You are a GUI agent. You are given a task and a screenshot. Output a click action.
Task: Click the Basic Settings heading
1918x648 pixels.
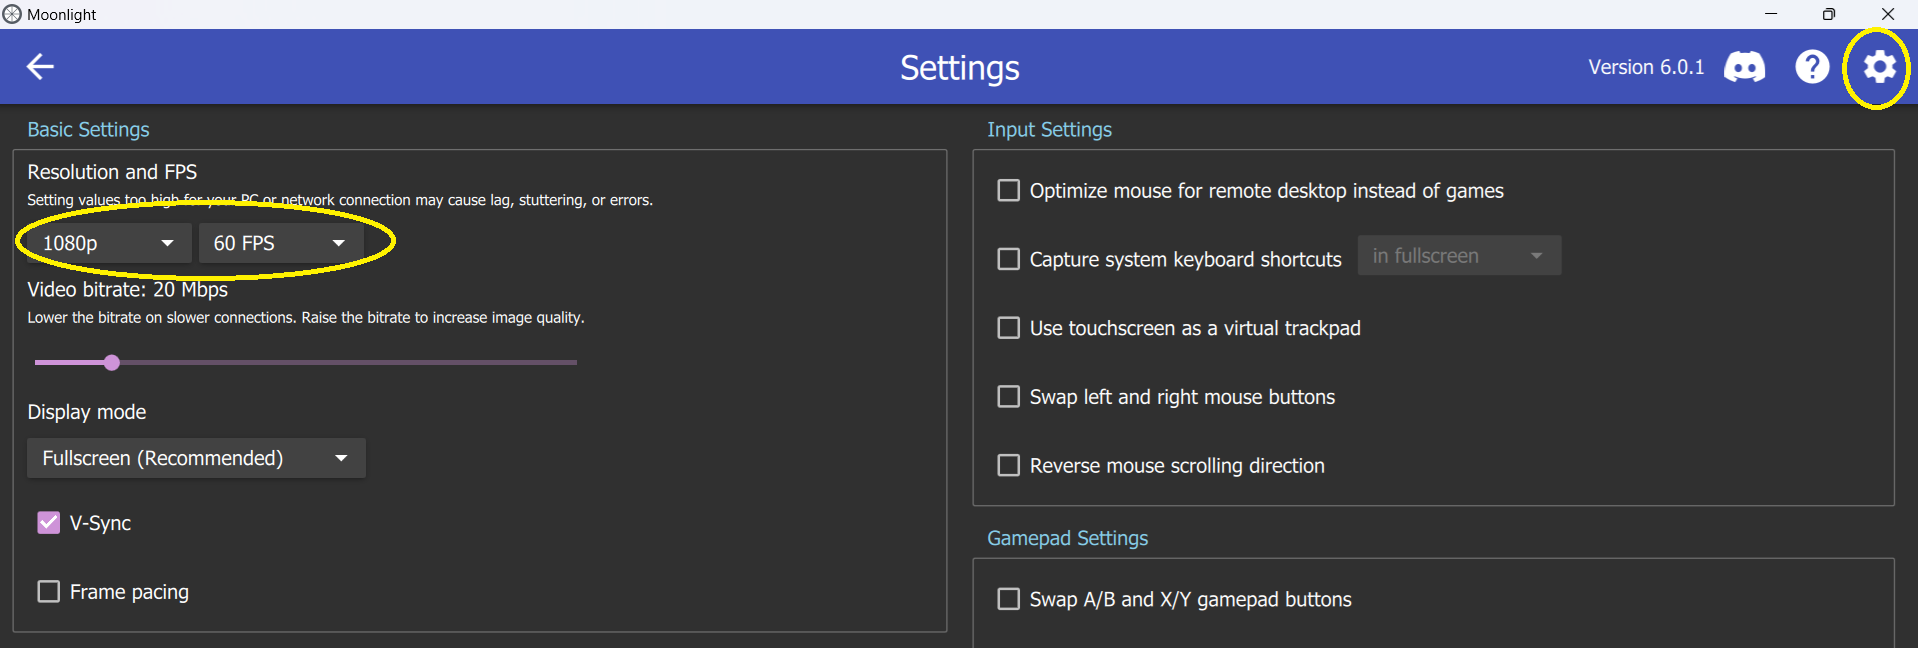(x=88, y=130)
